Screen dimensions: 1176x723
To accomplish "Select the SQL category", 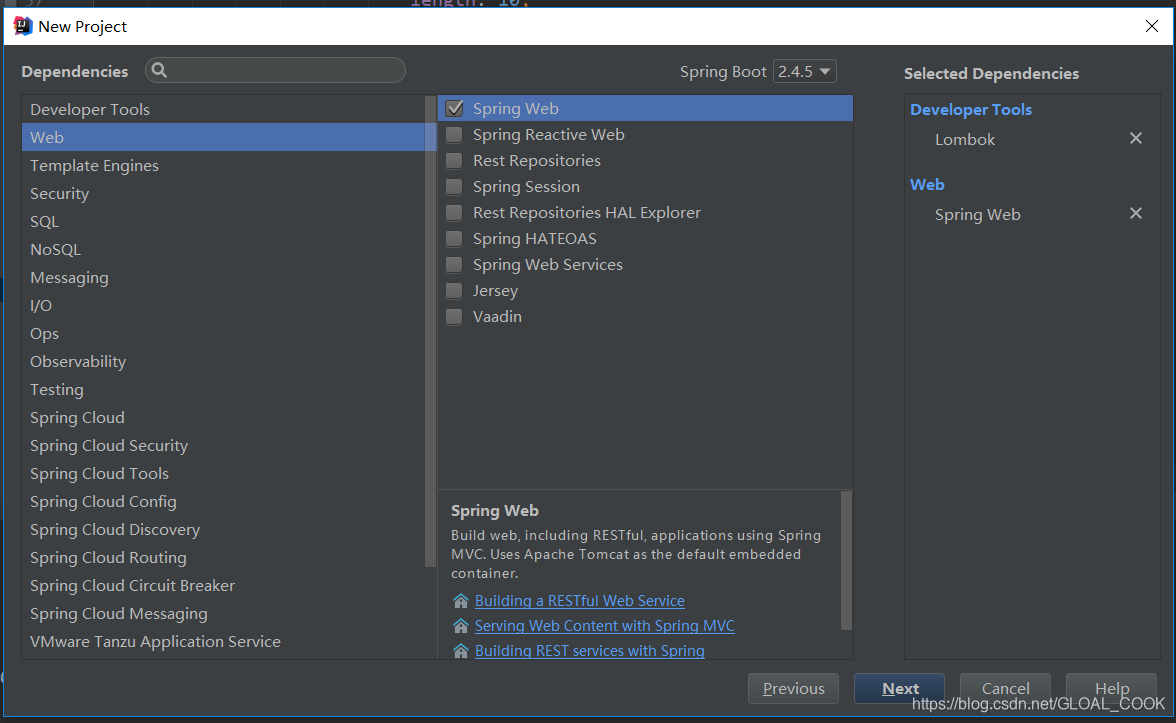I will (x=224, y=221).
